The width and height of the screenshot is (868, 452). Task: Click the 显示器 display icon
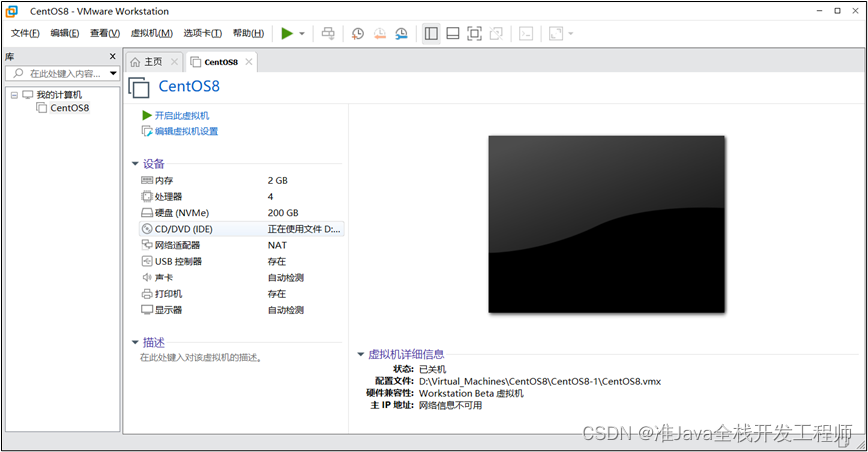[147, 310]
